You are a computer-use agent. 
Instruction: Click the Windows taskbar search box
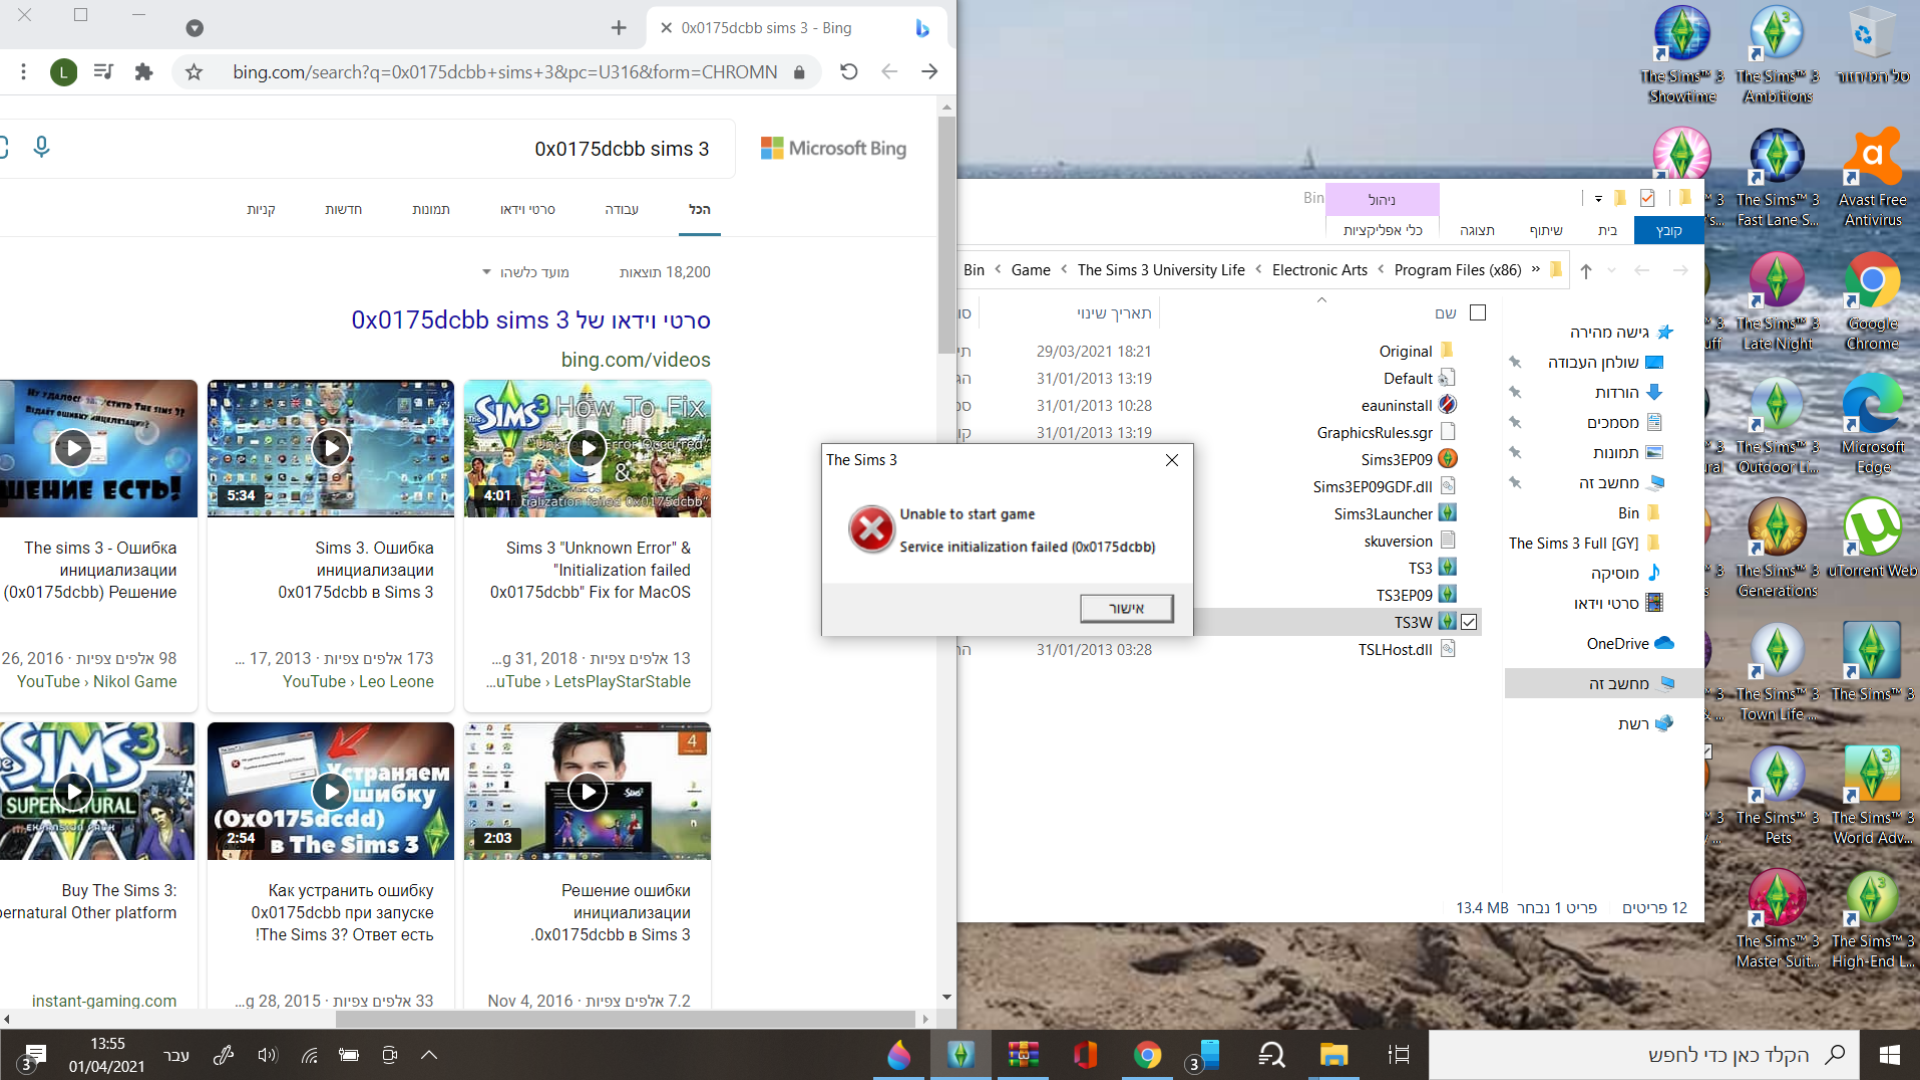tap(1643, 1054)
